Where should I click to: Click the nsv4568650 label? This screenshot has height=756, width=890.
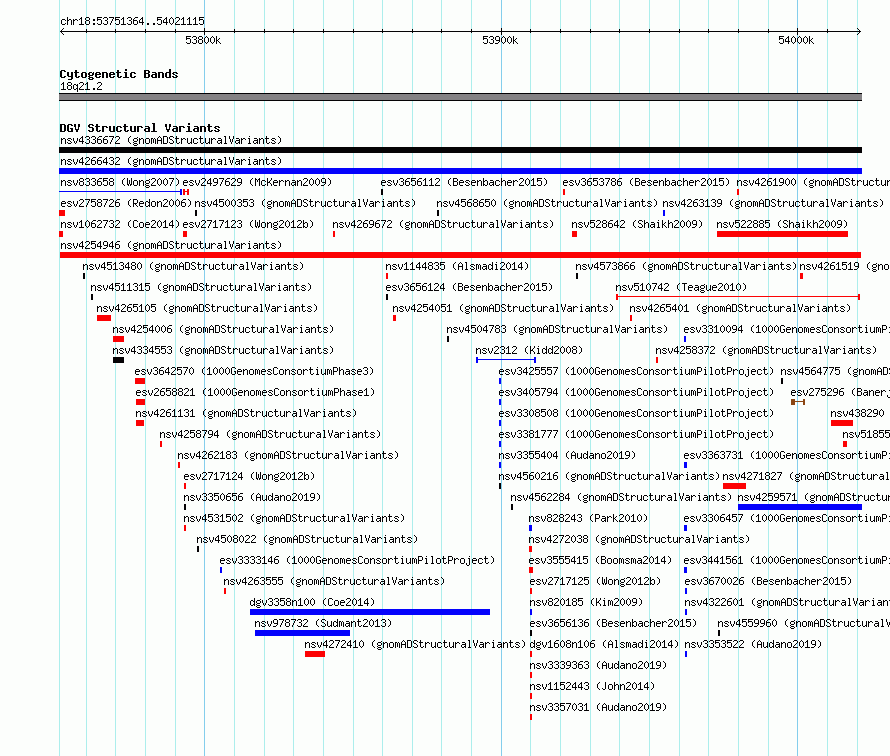[x=547, y=203]
